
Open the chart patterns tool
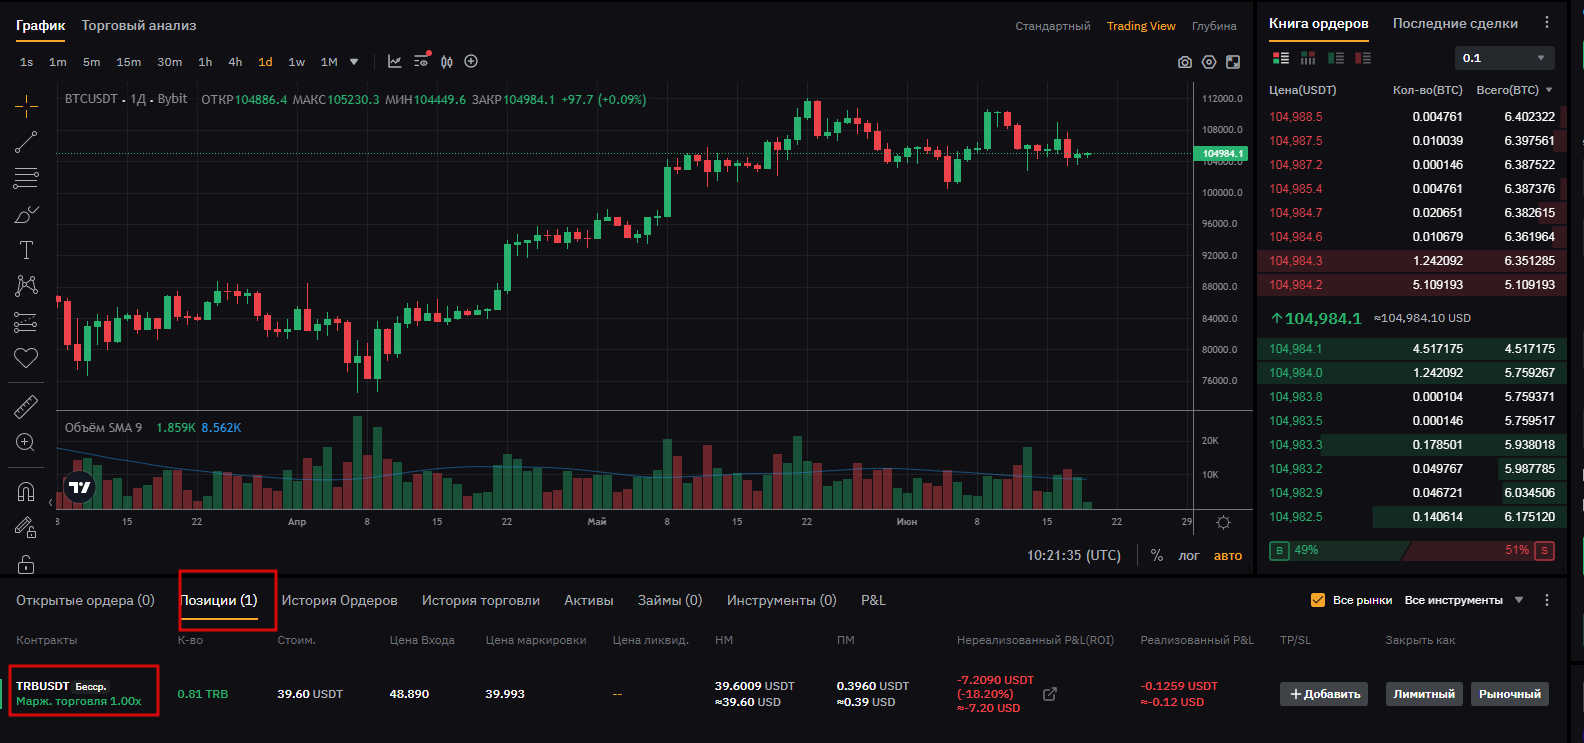pos(27,286)
